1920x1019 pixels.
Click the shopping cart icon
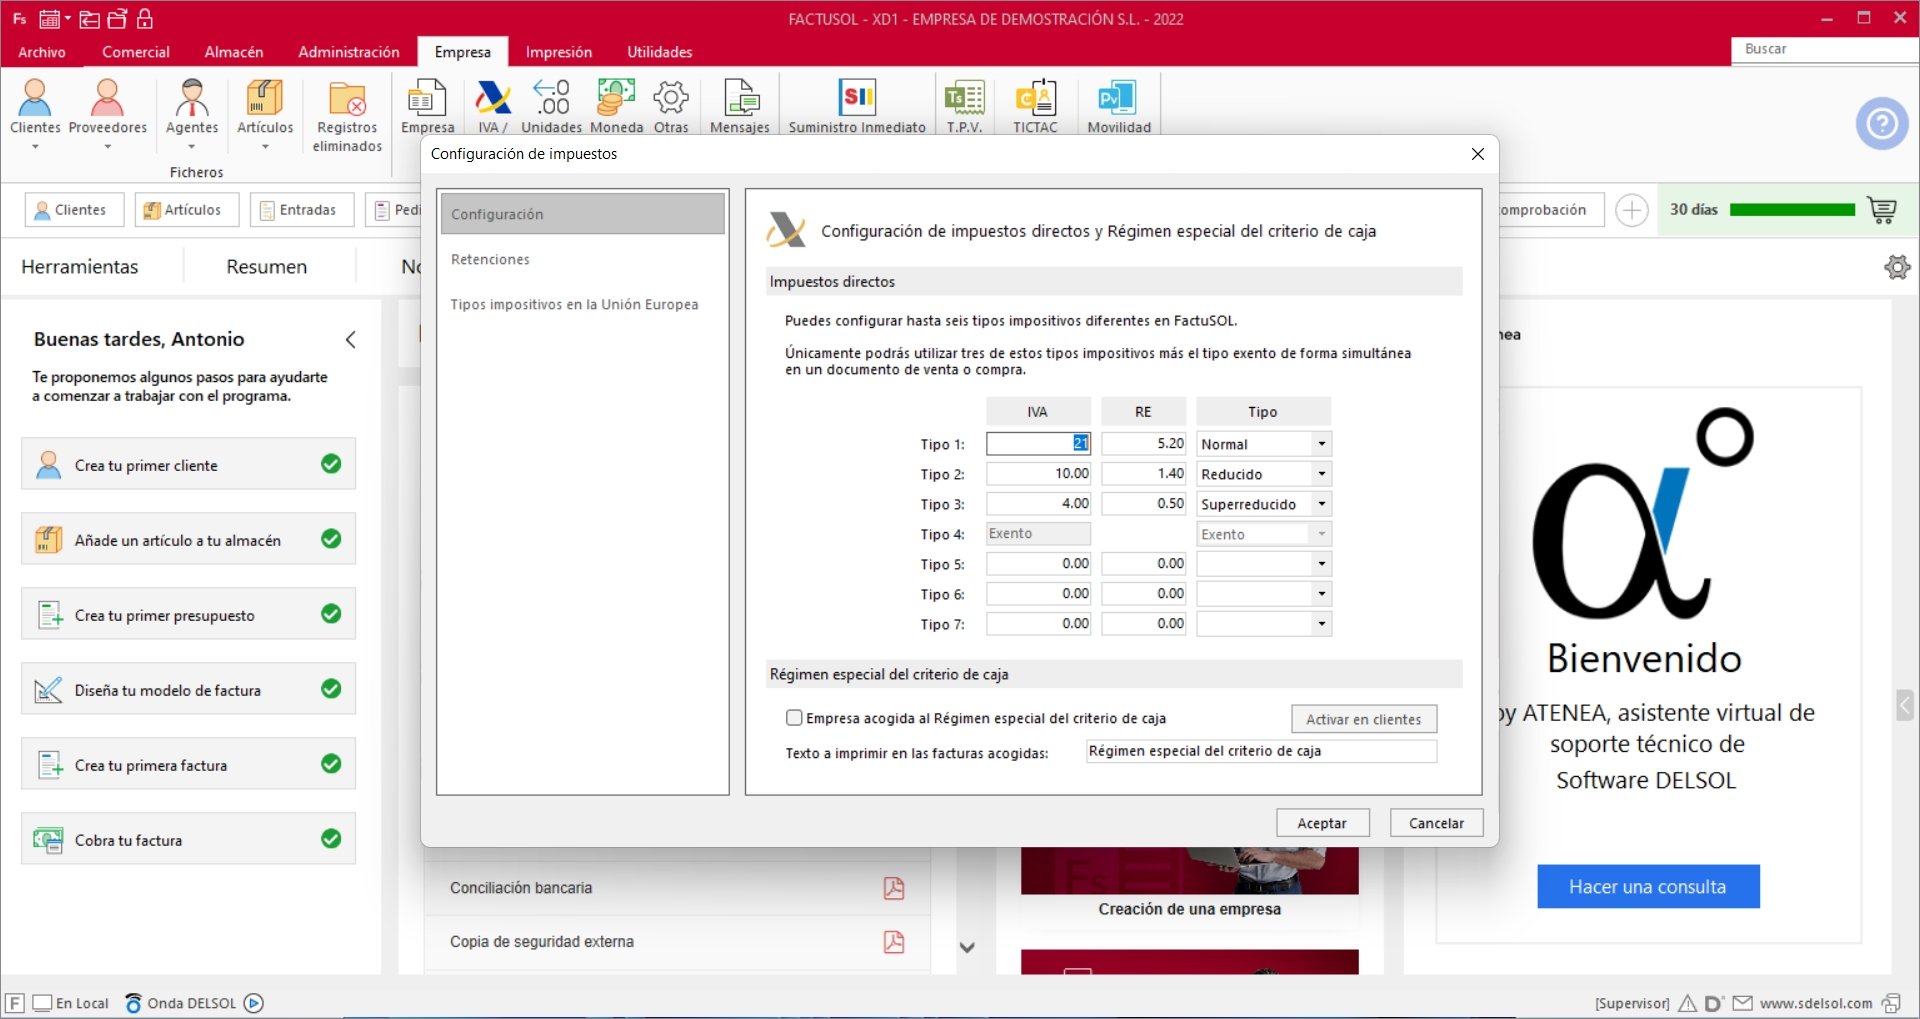(1882, 210)
